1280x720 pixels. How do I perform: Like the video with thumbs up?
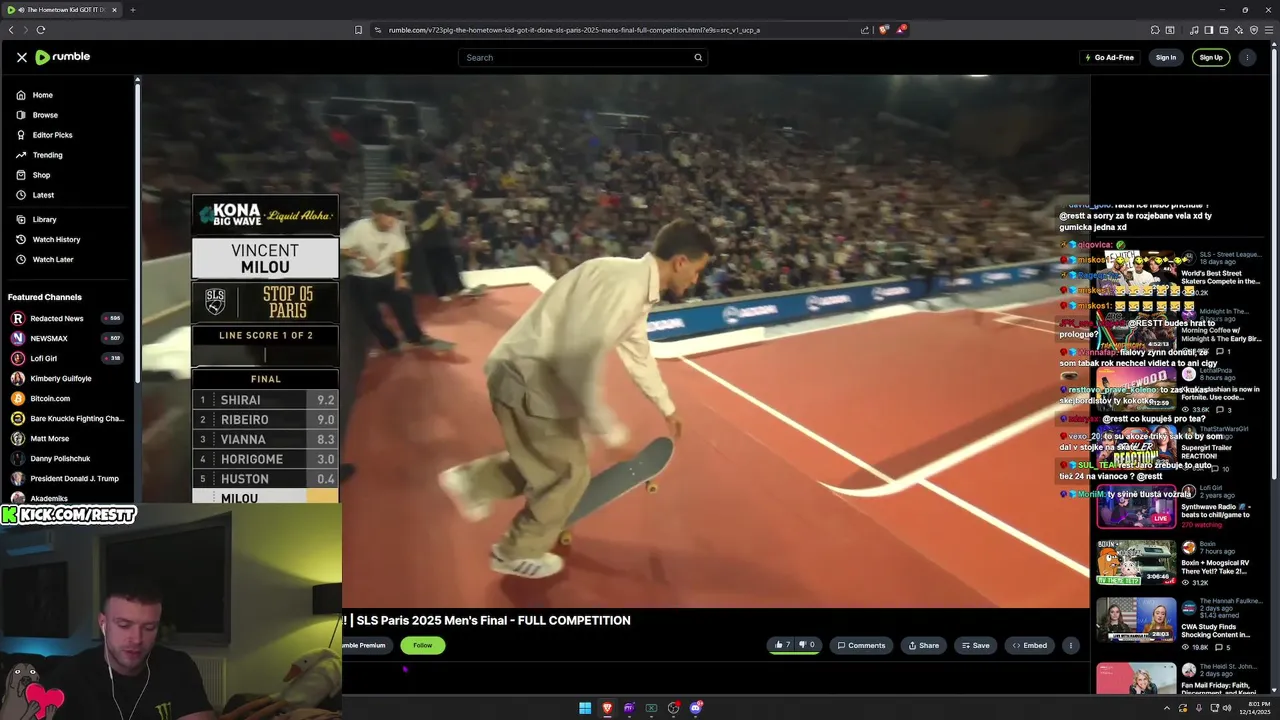coord(782,645)
